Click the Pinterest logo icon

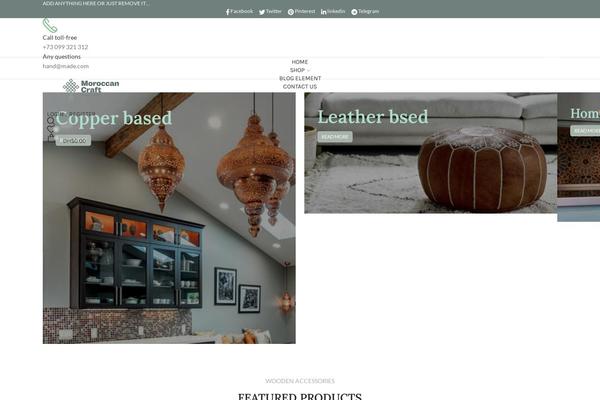coord(291,12)
